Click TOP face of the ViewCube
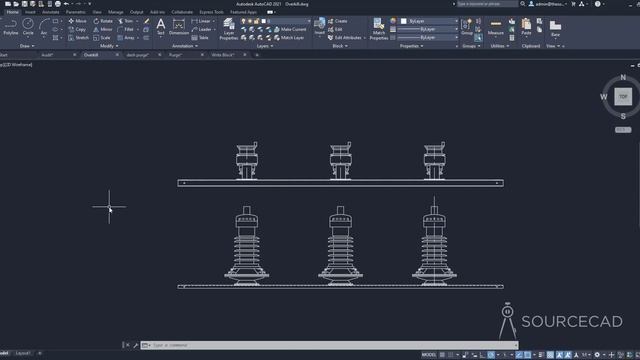The image size is (640, 360). (623, 97)
